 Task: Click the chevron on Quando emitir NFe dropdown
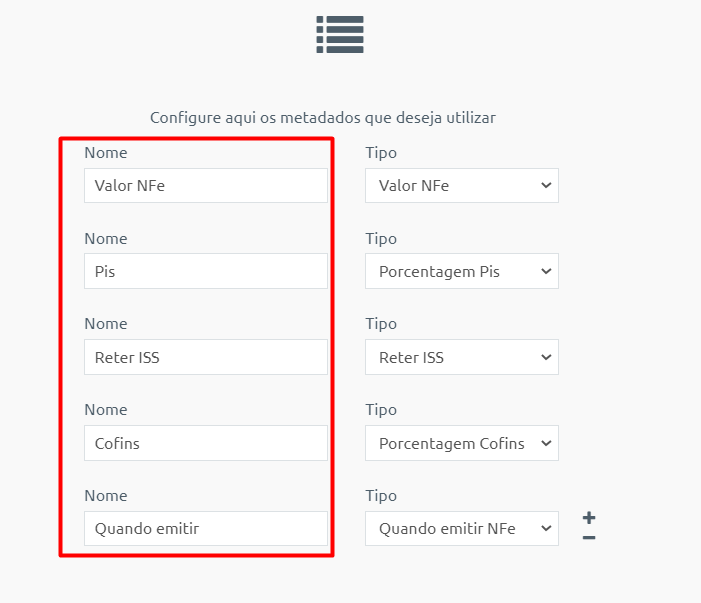tap(546, 528)
